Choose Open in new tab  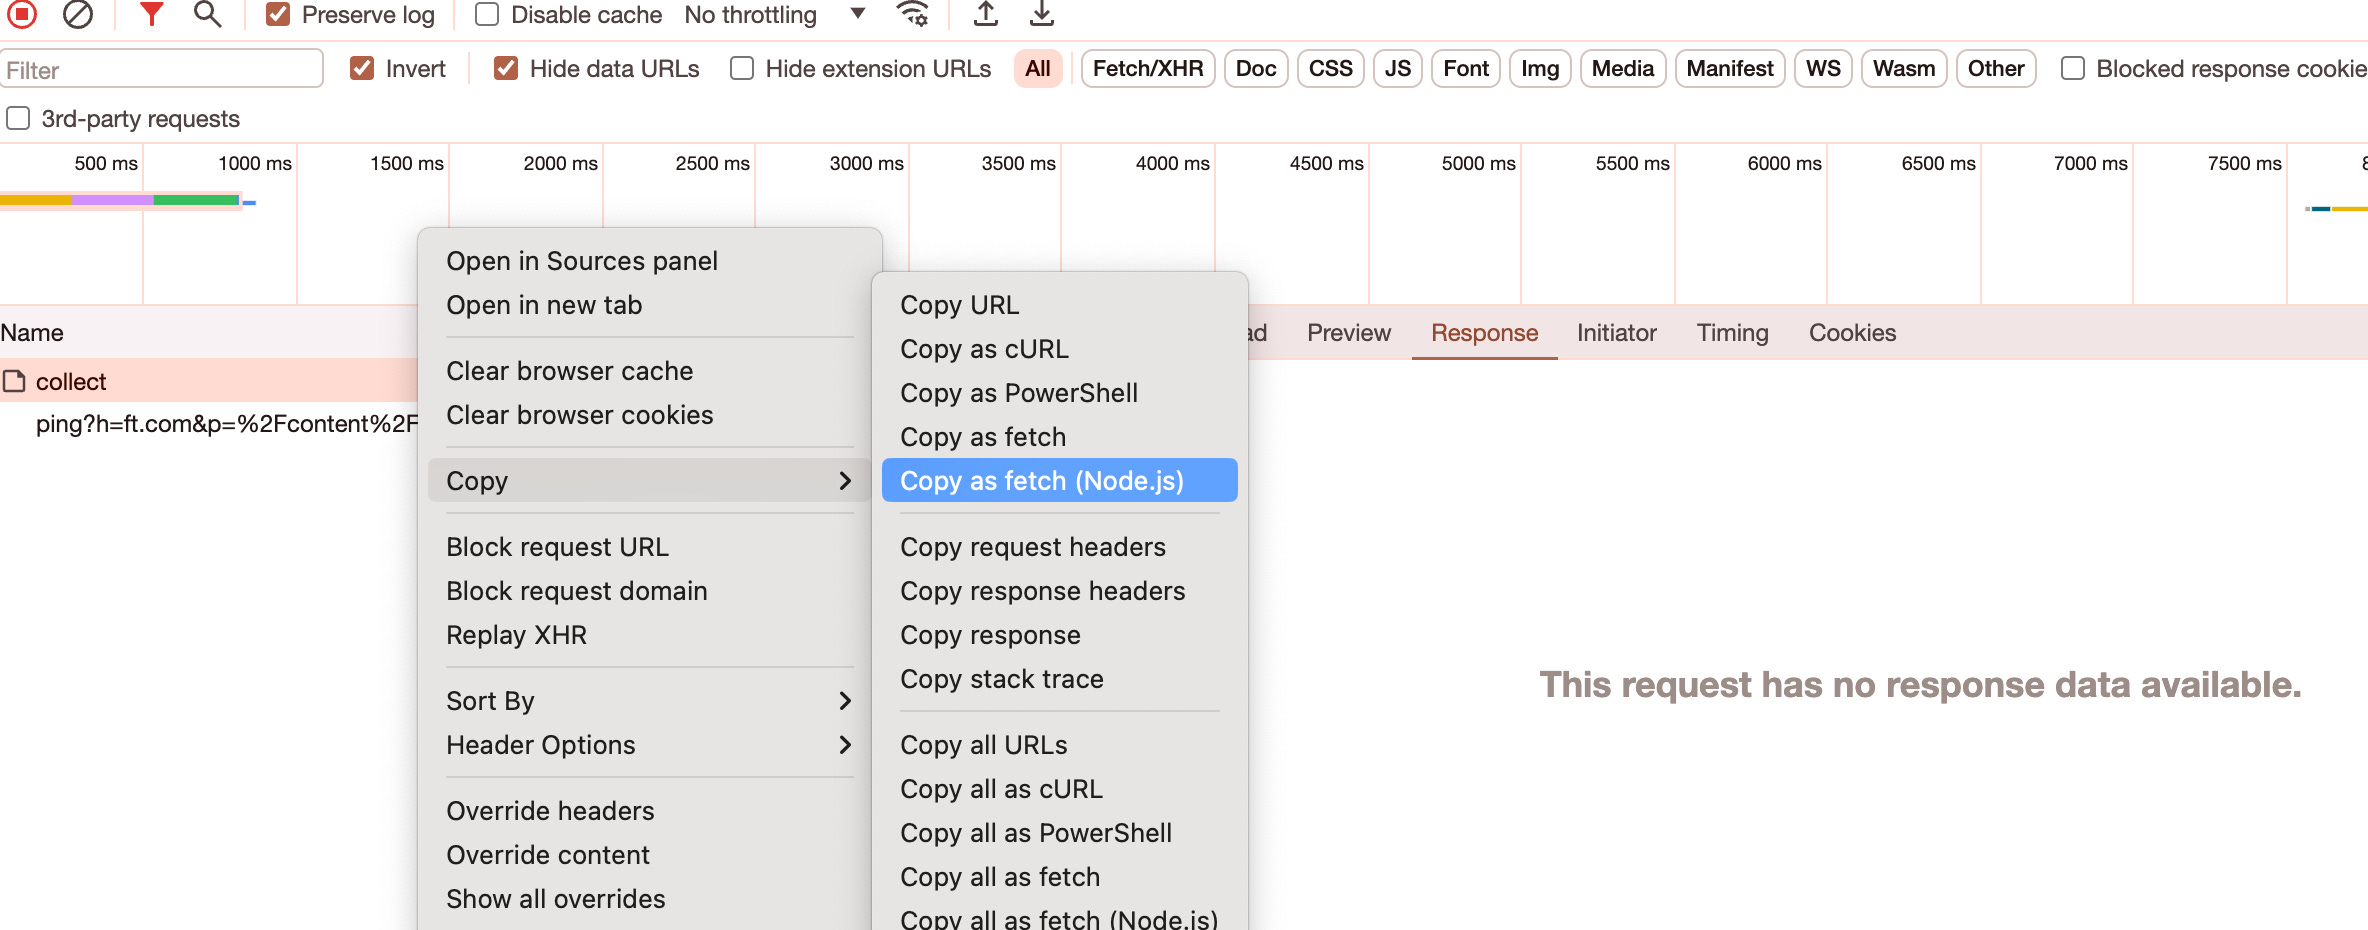649,305
